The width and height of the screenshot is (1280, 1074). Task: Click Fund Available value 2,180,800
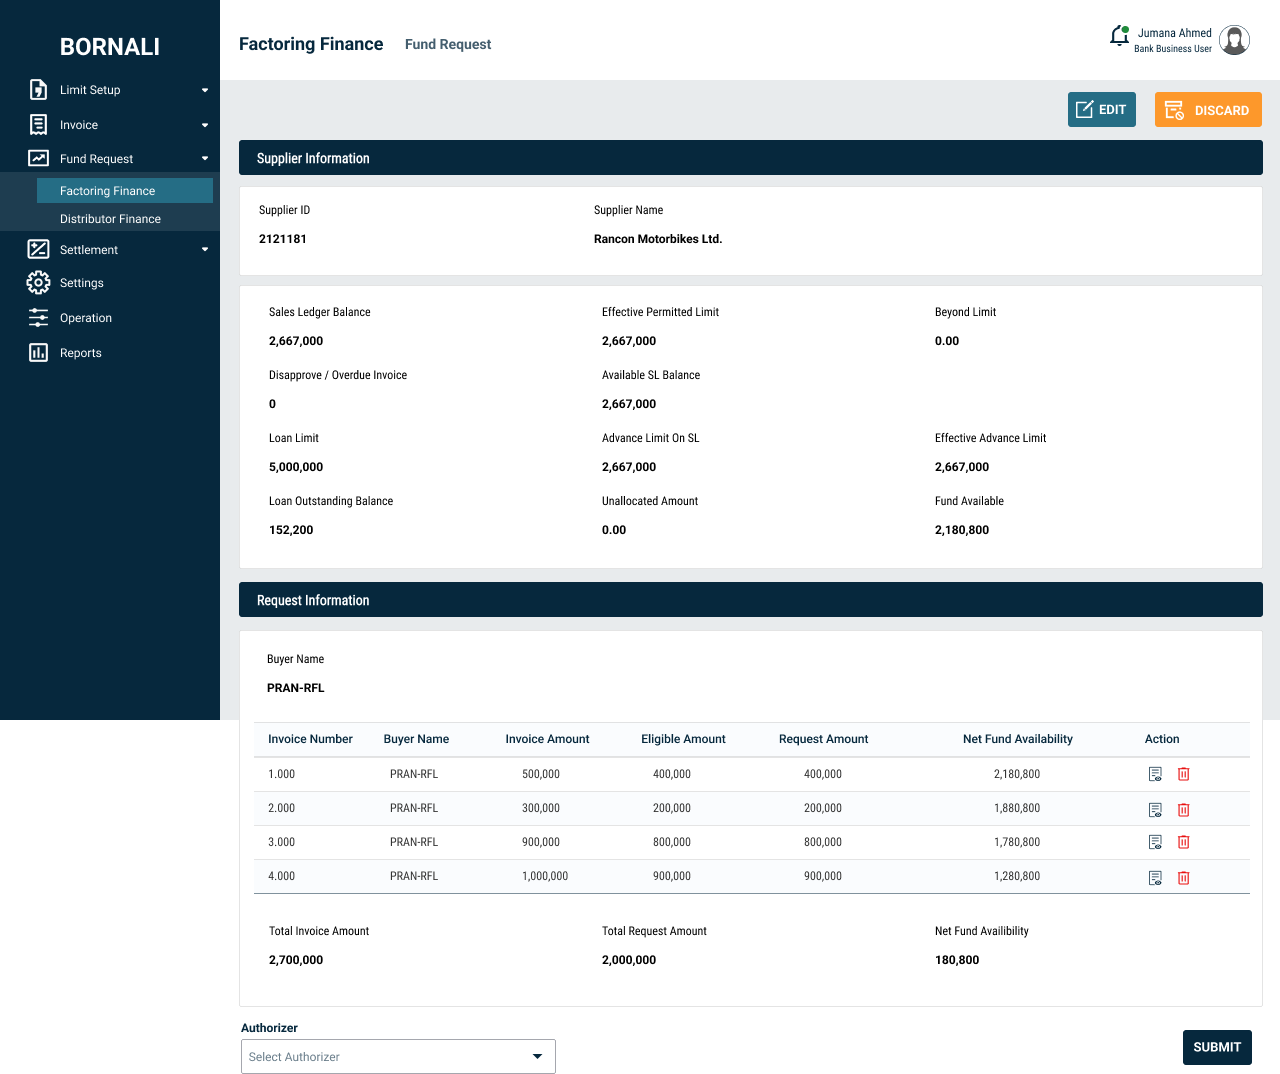click(x=962, y=530)
